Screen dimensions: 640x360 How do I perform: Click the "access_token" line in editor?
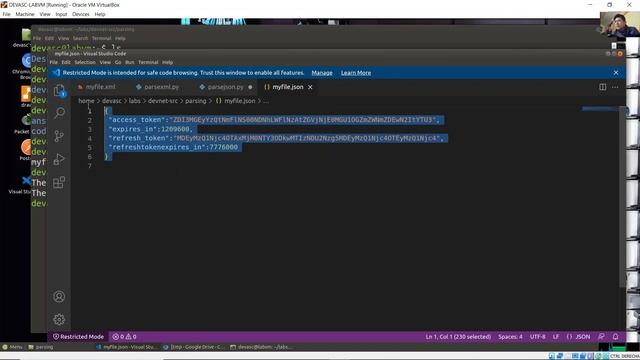pyautogui.click(x=274, y=120)
